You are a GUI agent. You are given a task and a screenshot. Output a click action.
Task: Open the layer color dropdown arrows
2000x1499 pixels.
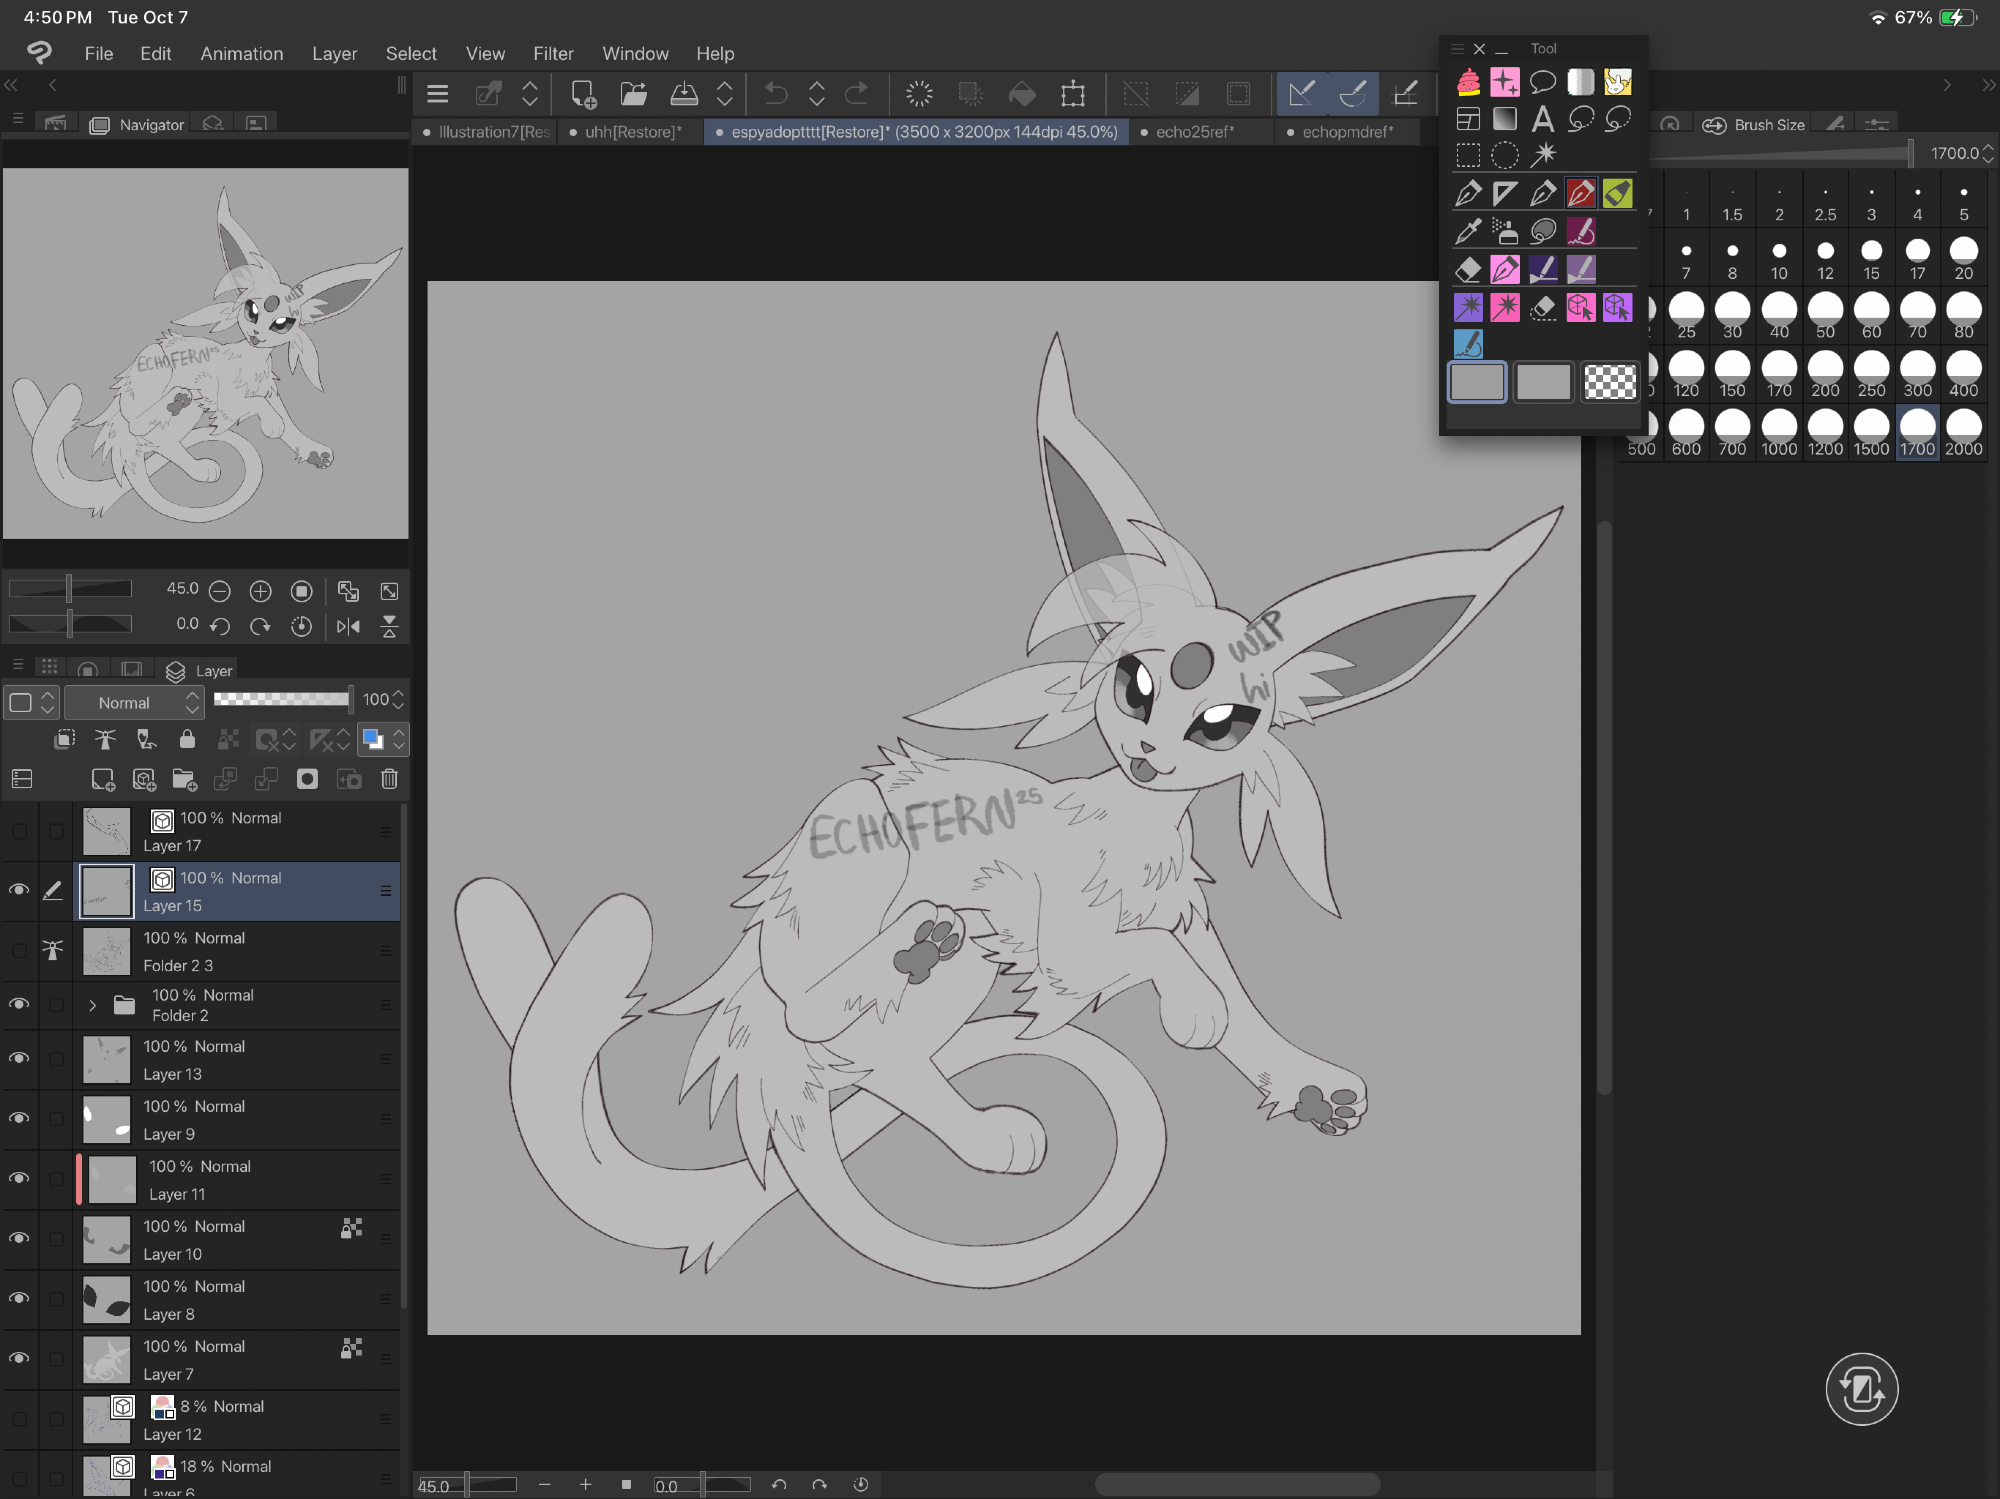click(x=399, y=740)
